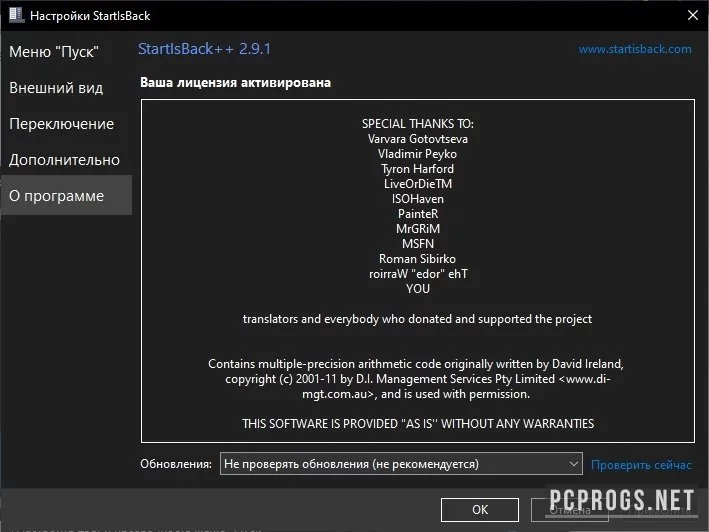This screenshot has height=532, width=709.
Task: Click the name Vladimir Peyko
Action: tap(418, 154)
